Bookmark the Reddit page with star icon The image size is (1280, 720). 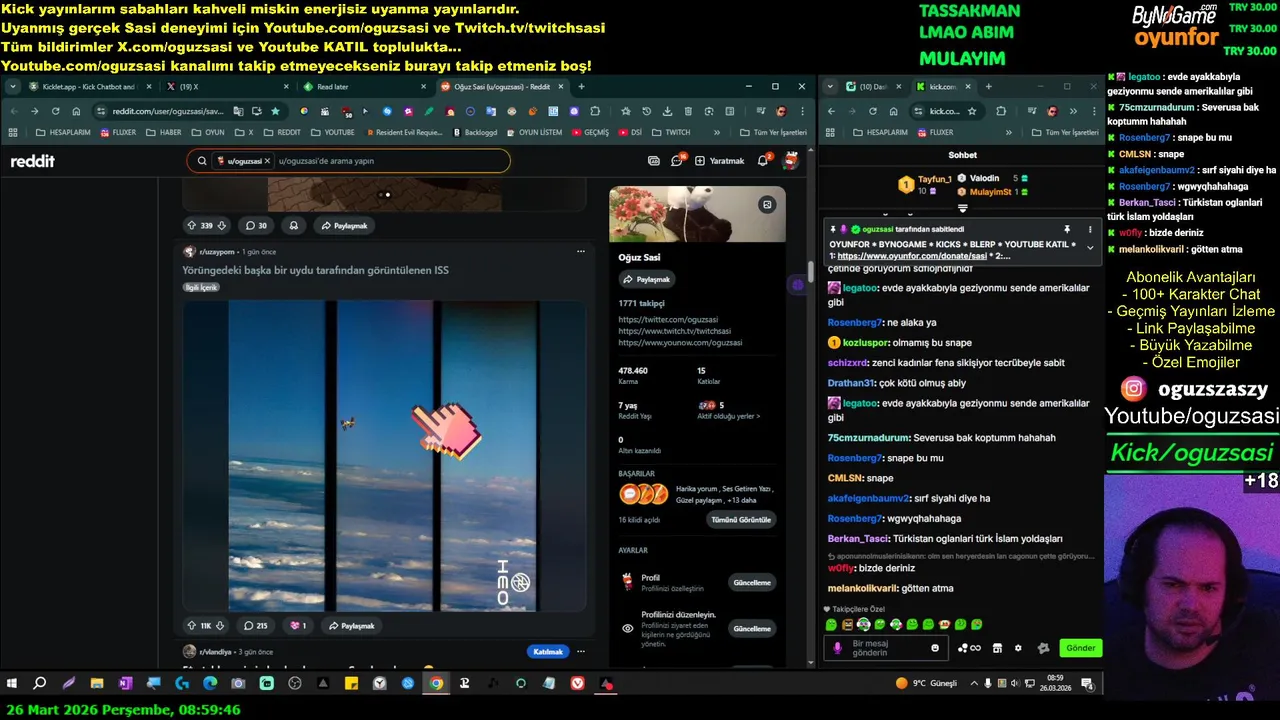pyautogui.click(x=275, y=111)
